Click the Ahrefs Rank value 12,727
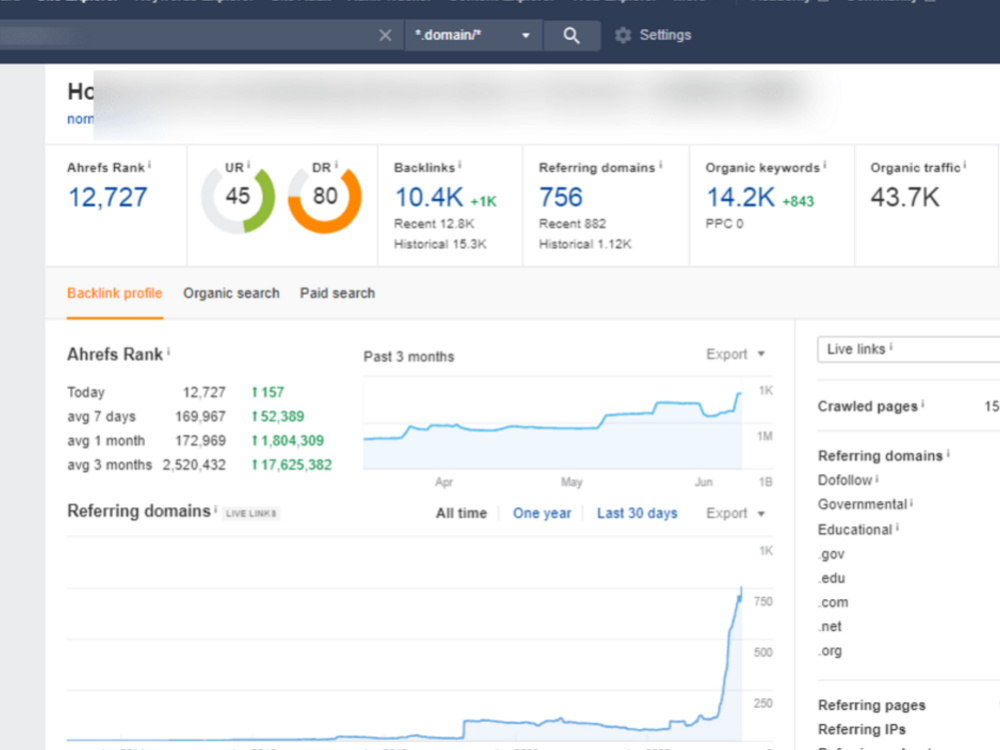This screenshot has height=750, width=1000. pyautogui.click(x=108, y=197)
